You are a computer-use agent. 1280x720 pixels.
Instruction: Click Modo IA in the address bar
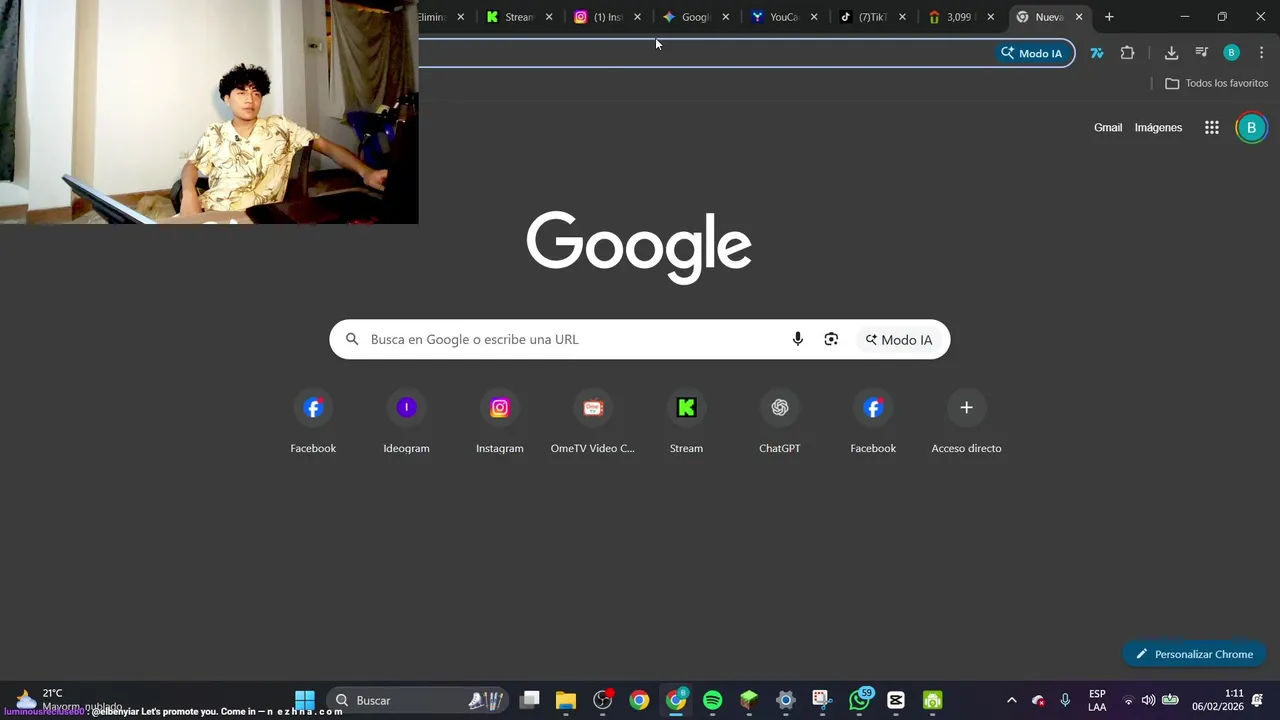point(1033,53)
